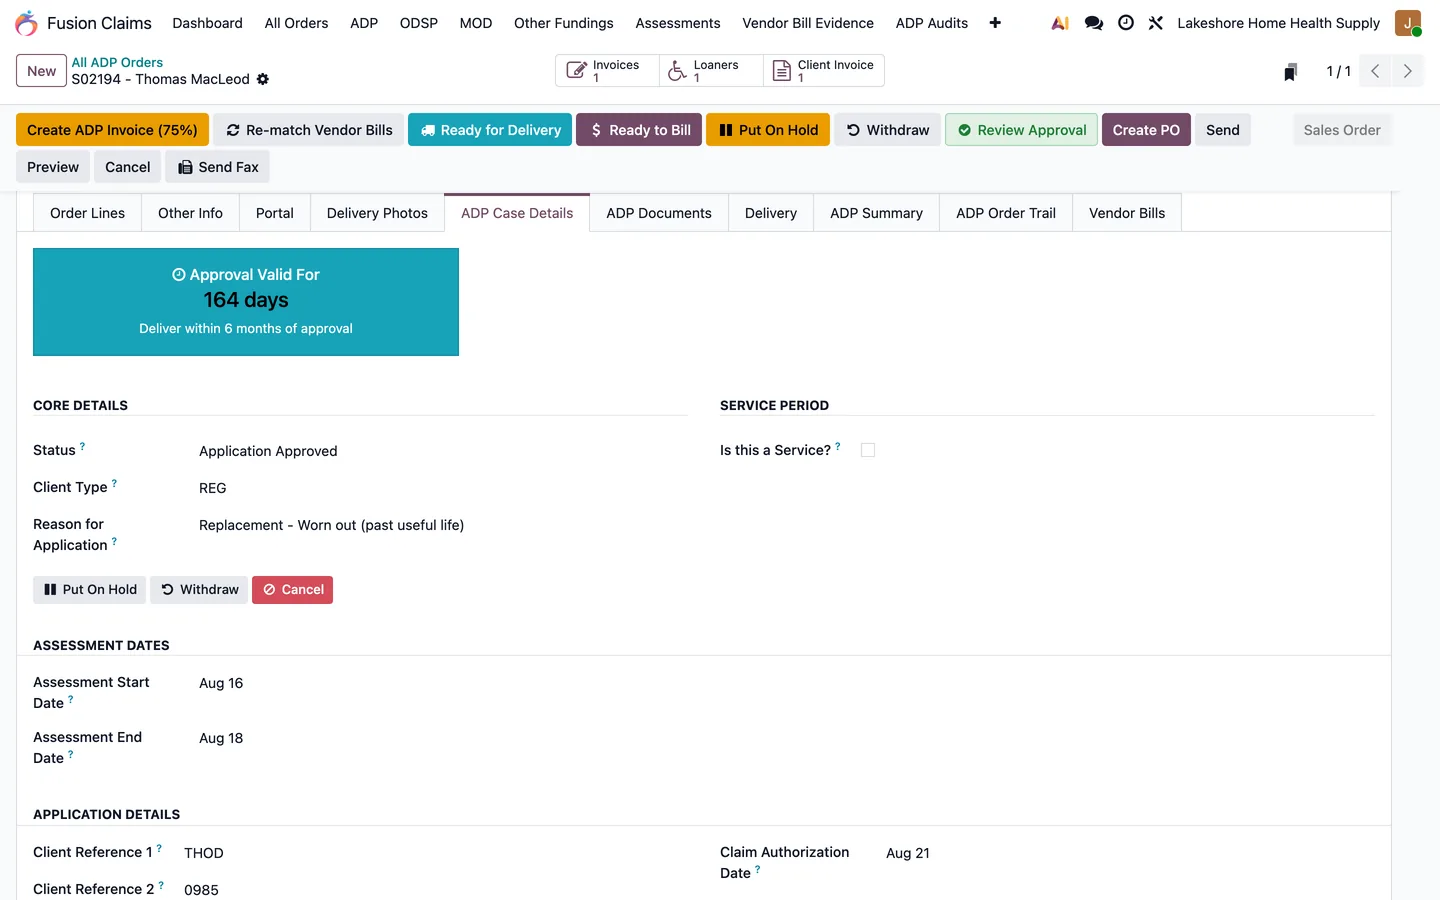Image resolution: width=1440 pixels, height=900 pixels.
Task: Click the crossed tools debug icon
Action: pos(1156,23)
